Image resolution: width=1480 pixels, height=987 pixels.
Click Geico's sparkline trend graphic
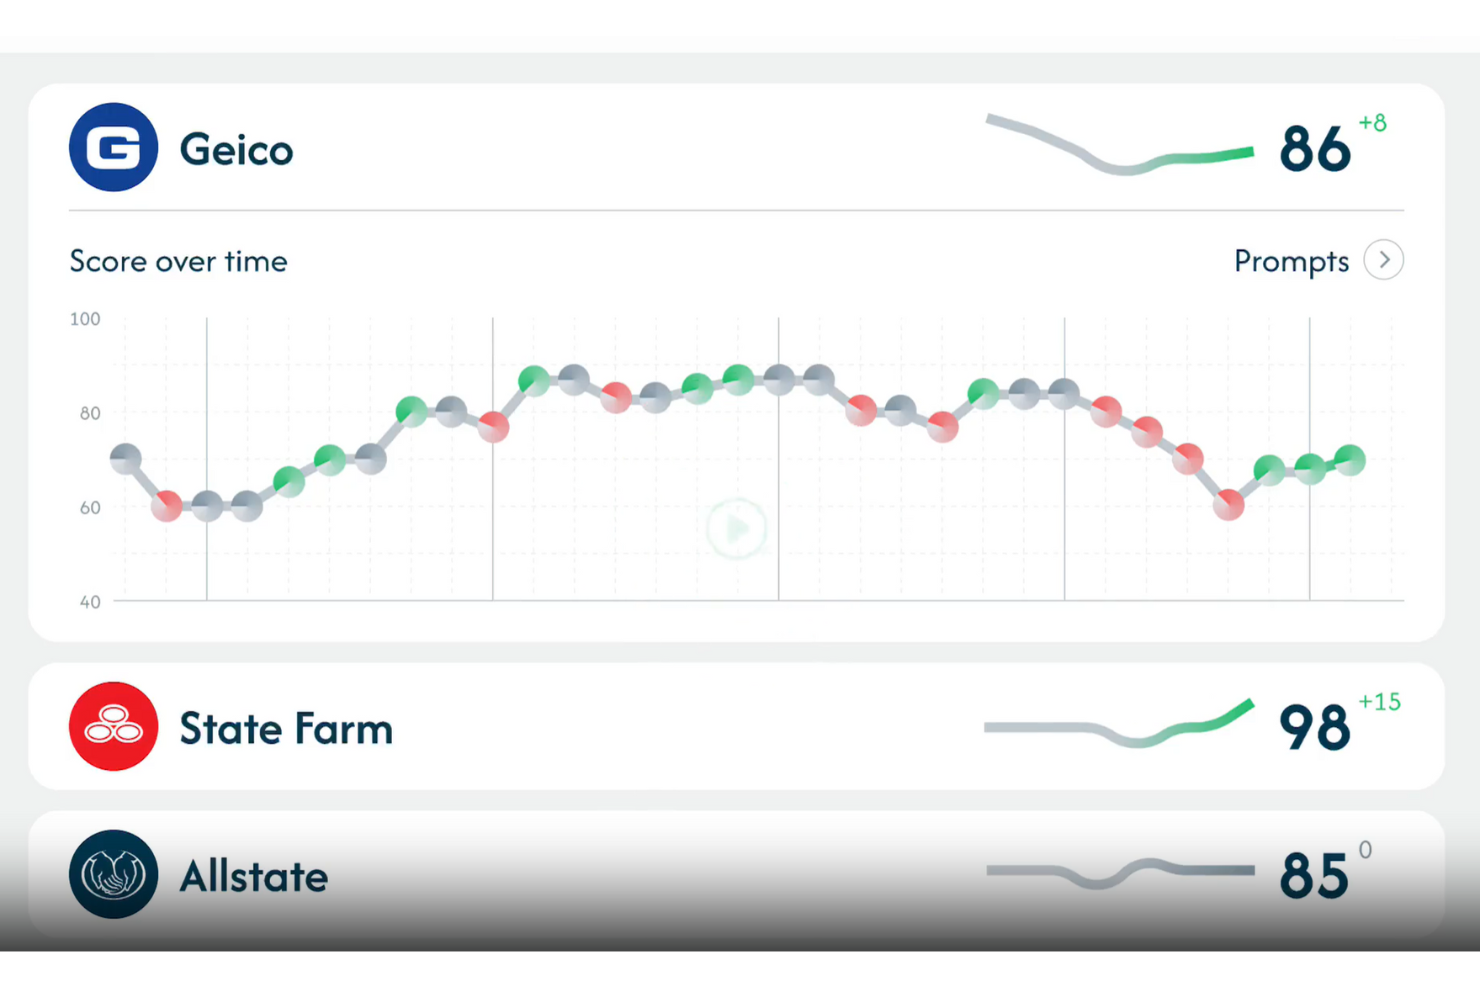(x=1119, y=146)
